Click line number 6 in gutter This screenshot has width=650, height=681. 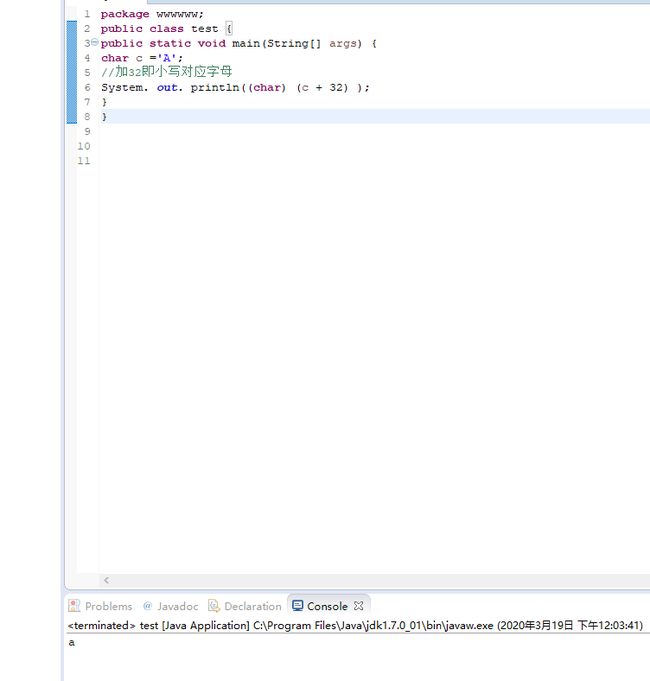[x=87, y=87]
